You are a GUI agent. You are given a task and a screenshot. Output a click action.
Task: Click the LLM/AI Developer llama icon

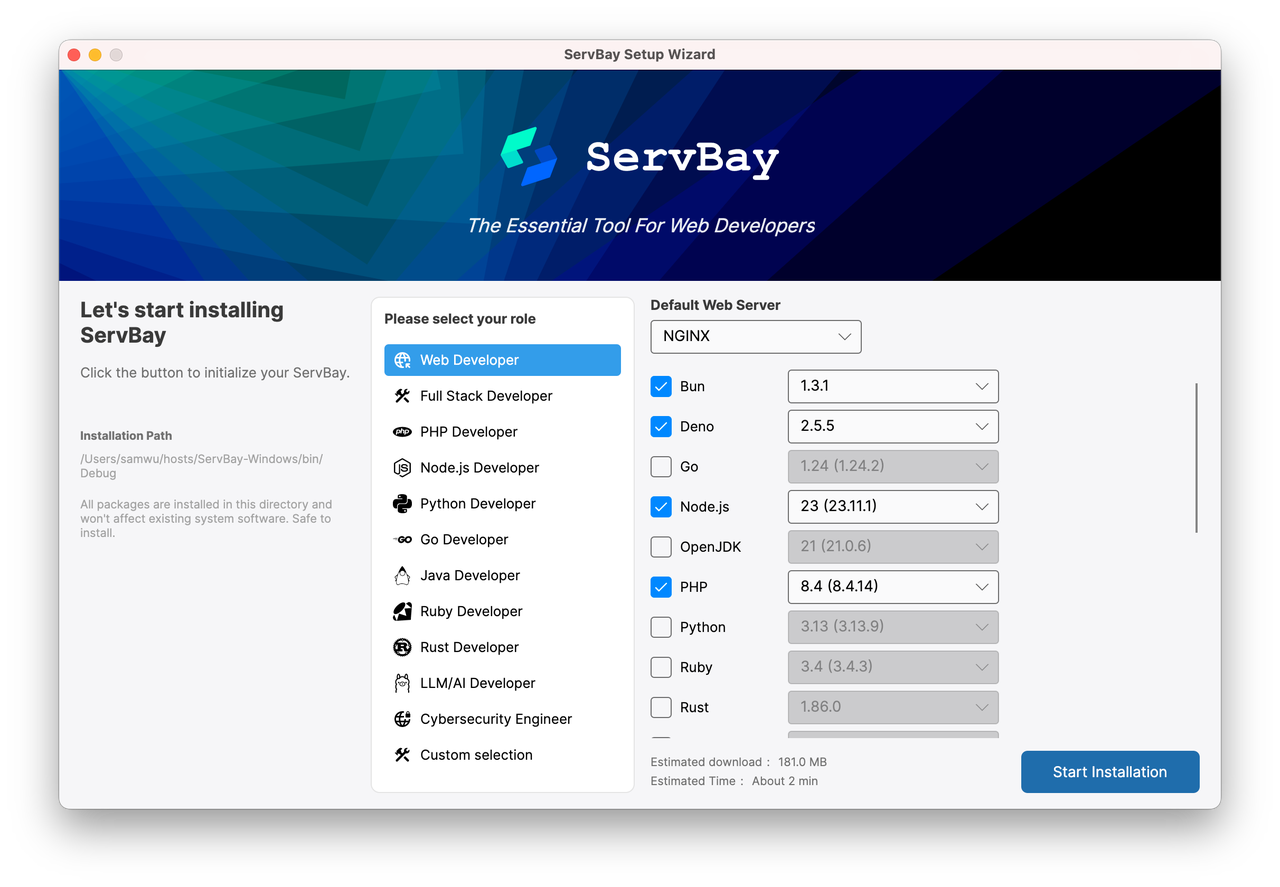(x=402, y=684)
